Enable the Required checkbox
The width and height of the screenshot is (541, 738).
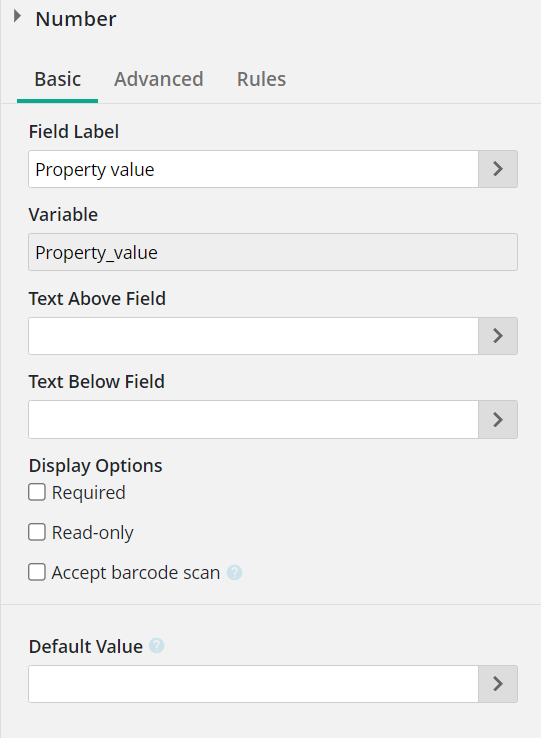click(x=37, y=492)
